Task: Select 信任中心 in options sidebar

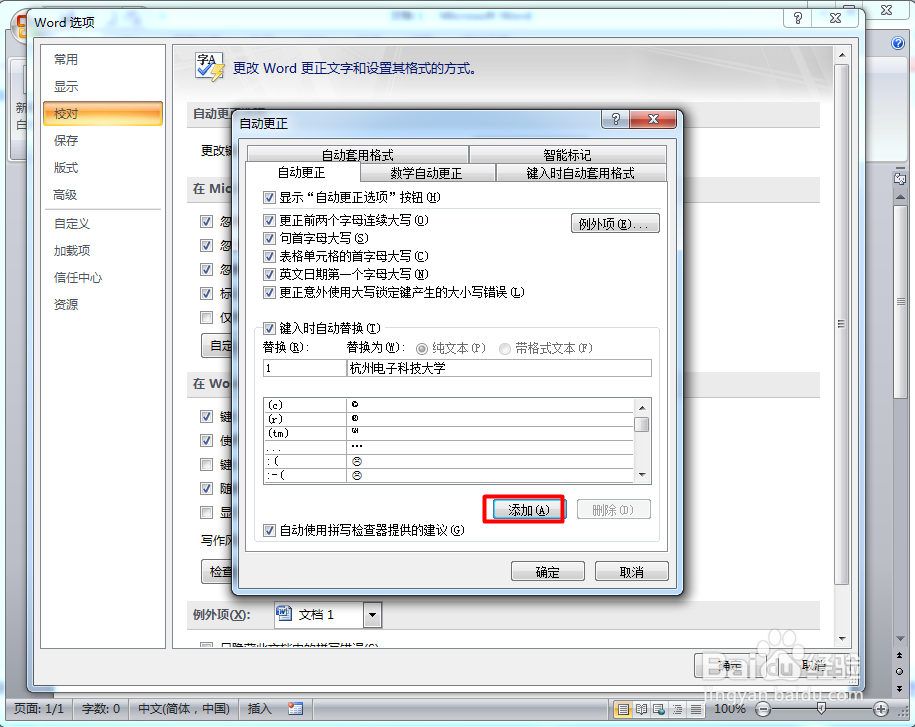Action: [x=103, y=278]
